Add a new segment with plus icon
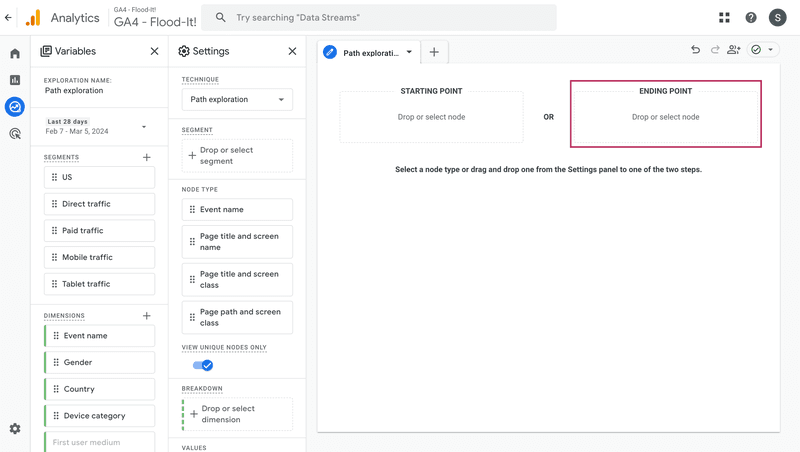The image size is (800, 452). tap(147, 157)
